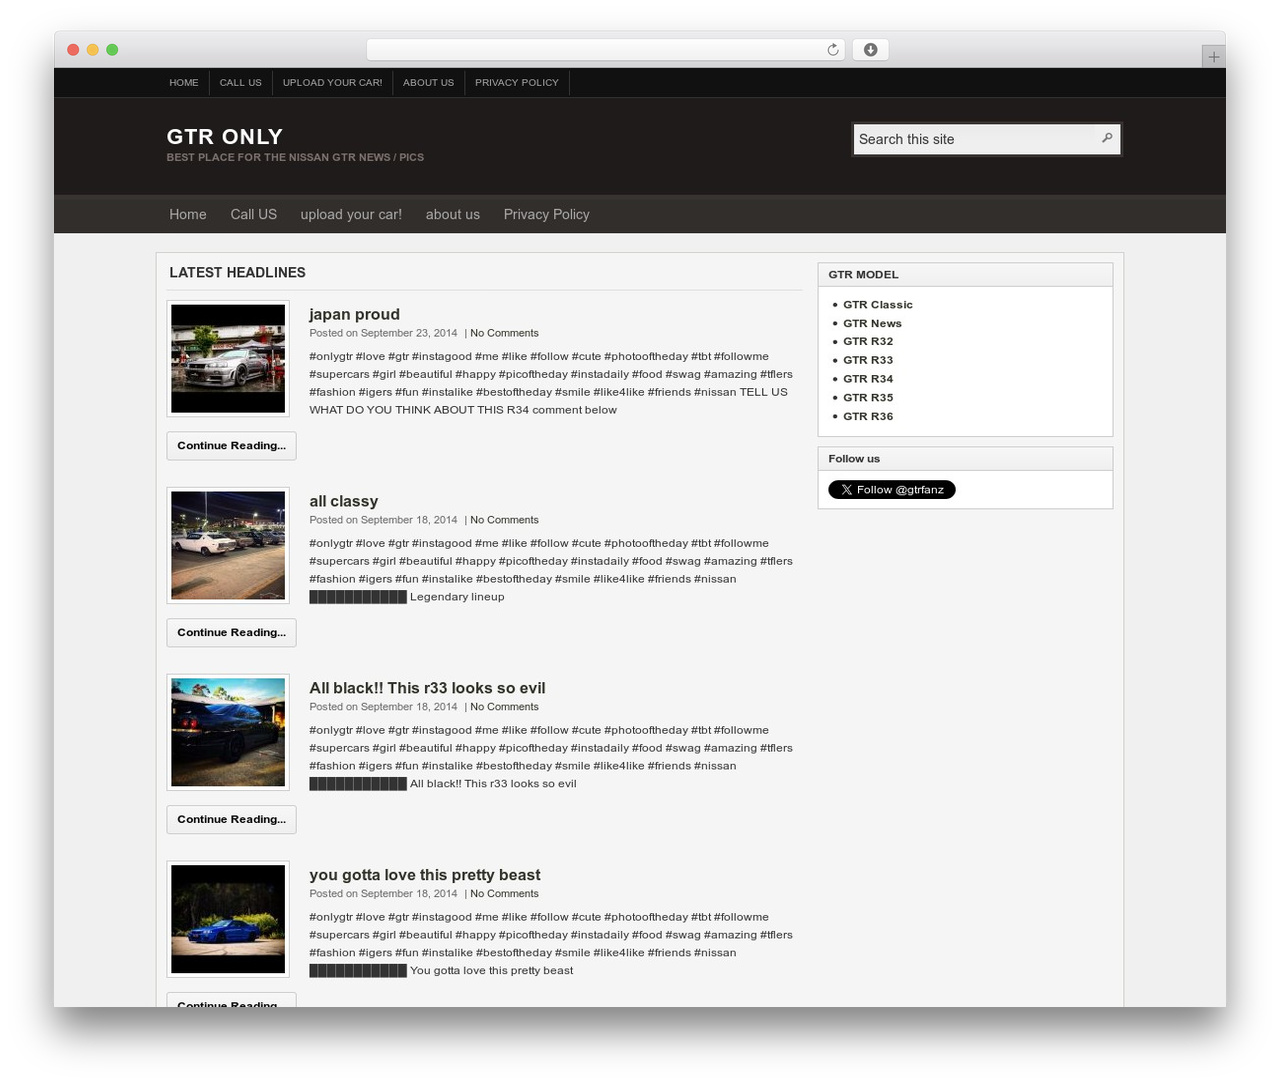
Task: Open CALL US in the top black bar
Action: (241, 83)
